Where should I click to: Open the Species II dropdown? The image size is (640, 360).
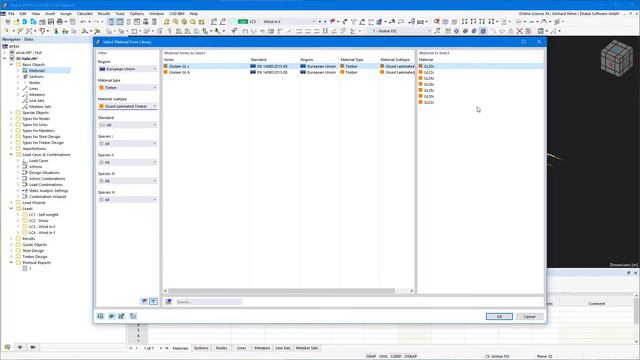pos(127,162)
